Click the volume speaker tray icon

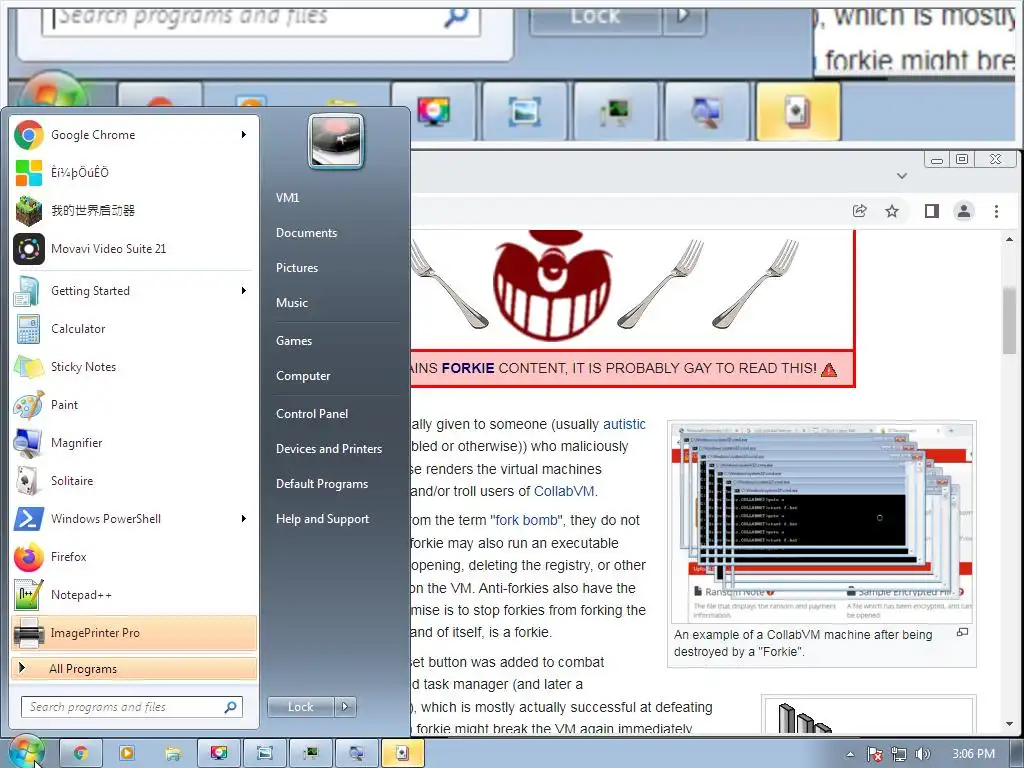tap(923, 754)
